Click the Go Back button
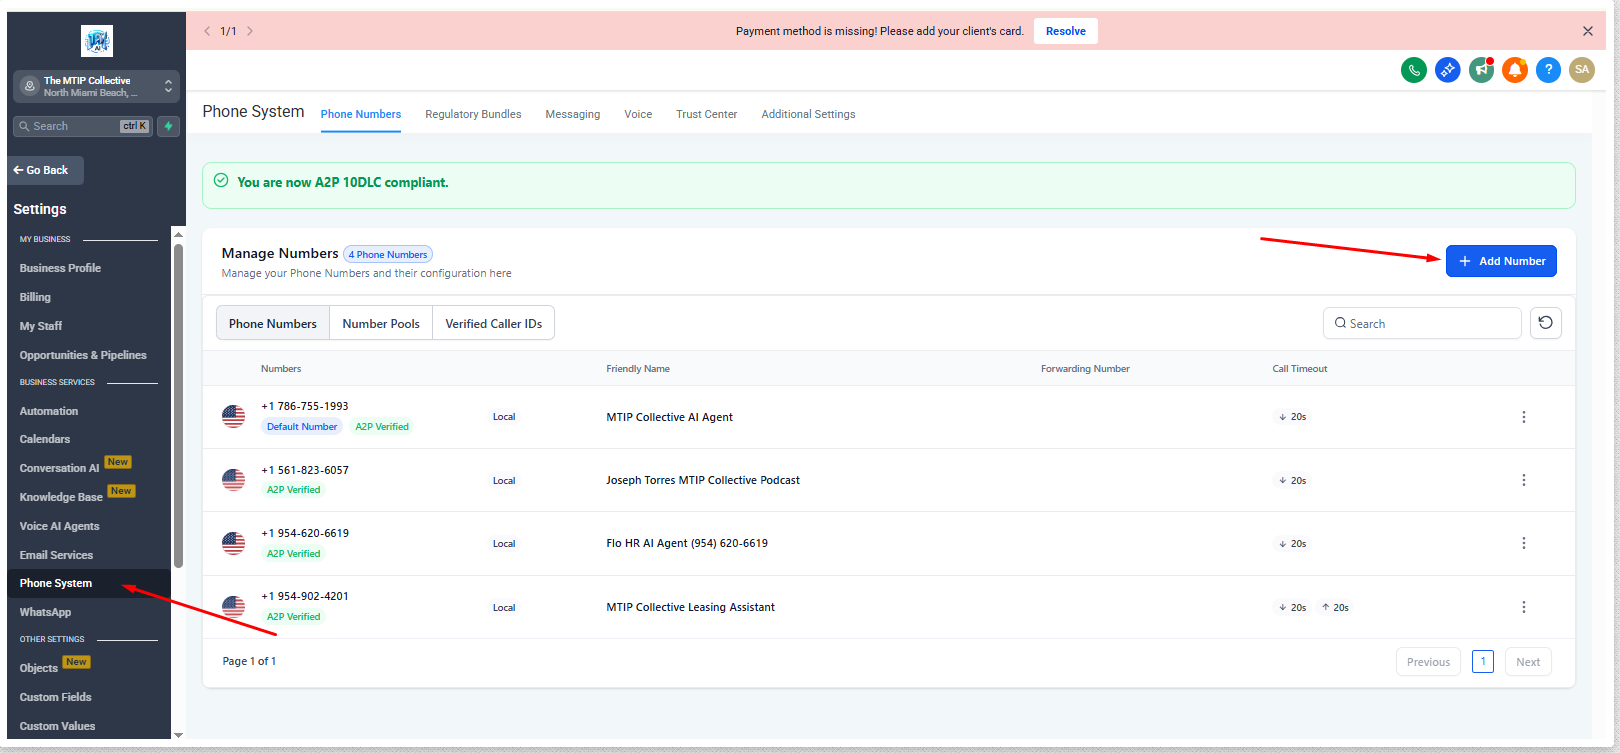This screenshot has height=753, width=1620. coord(46,170)
